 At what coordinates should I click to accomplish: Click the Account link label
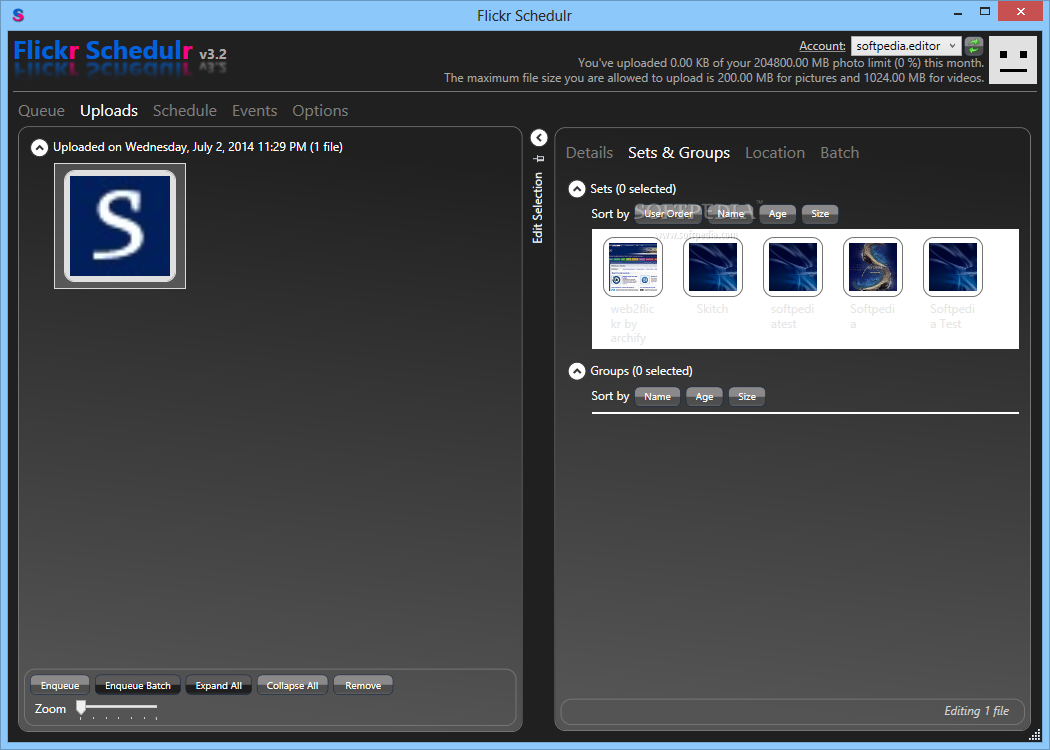[x=822, y=46]
